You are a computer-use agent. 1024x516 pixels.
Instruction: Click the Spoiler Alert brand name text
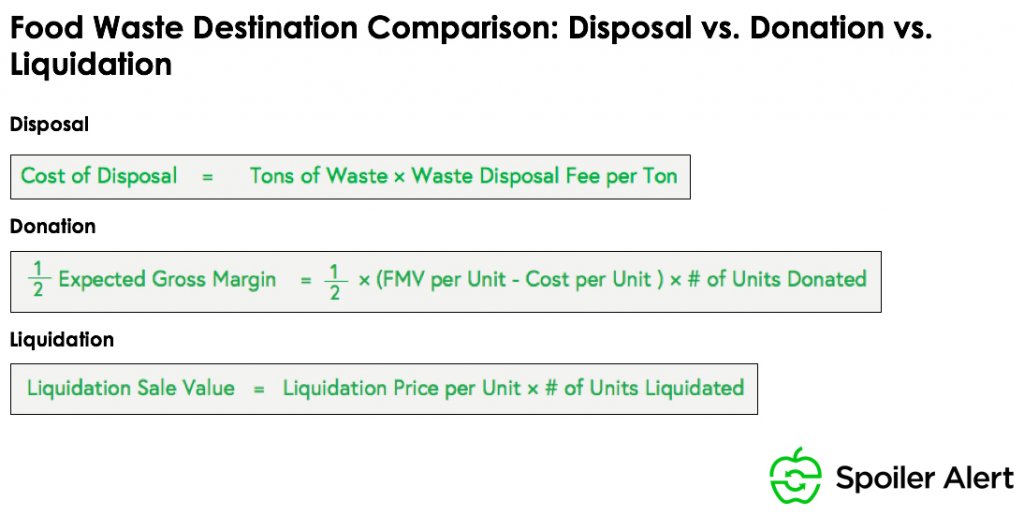click(924, 478)
